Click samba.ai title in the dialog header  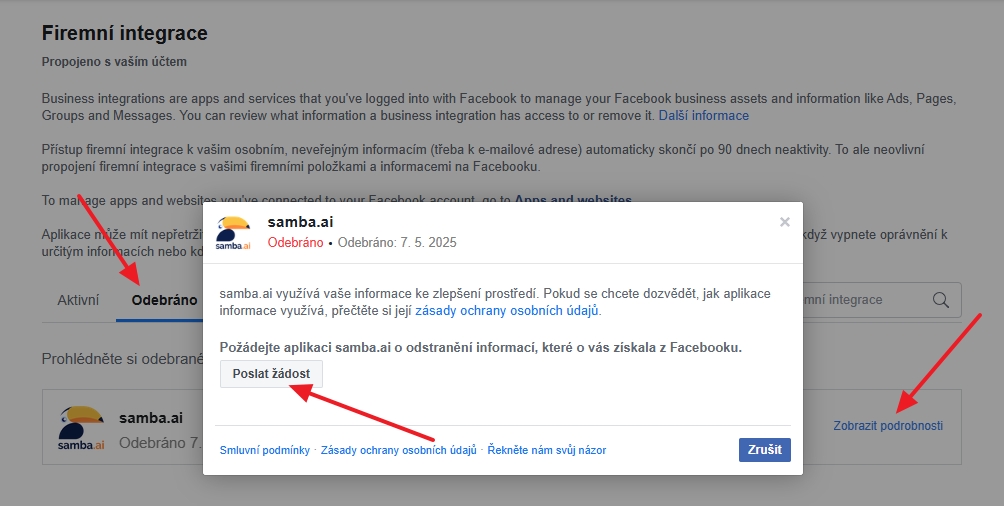coord(300,222)
